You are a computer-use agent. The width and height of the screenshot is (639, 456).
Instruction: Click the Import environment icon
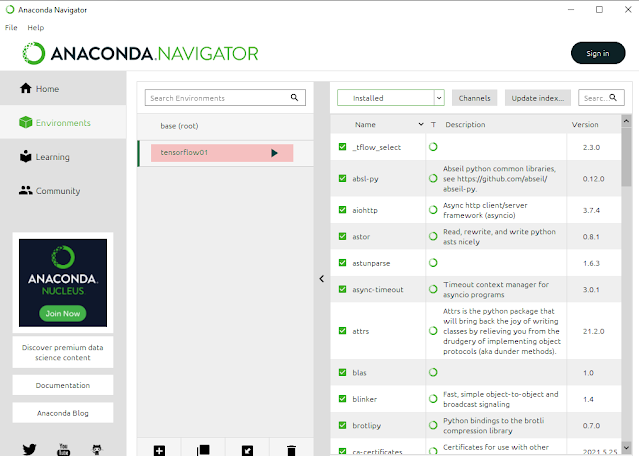coord(247,450)
